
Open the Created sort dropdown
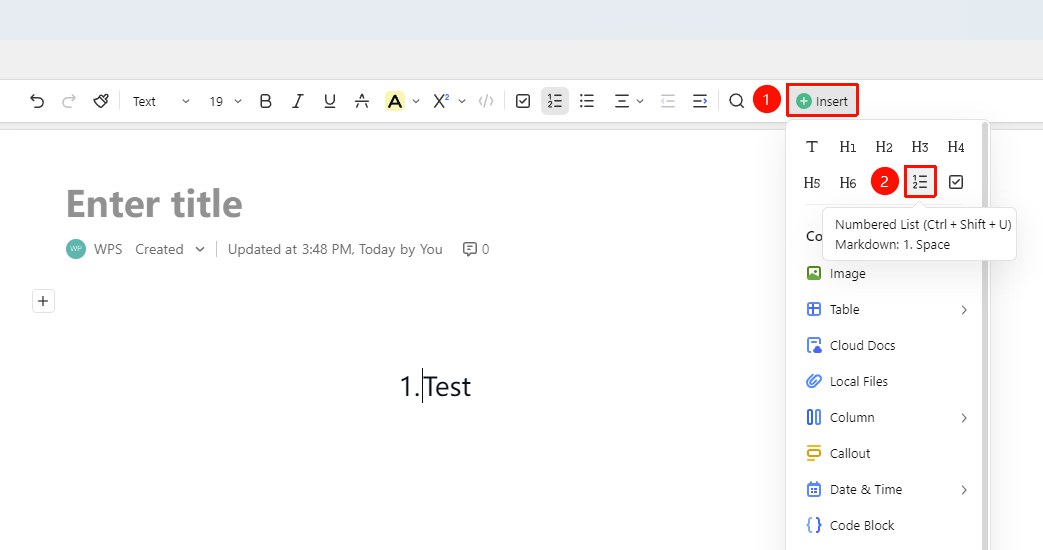(x=170, y=249)
